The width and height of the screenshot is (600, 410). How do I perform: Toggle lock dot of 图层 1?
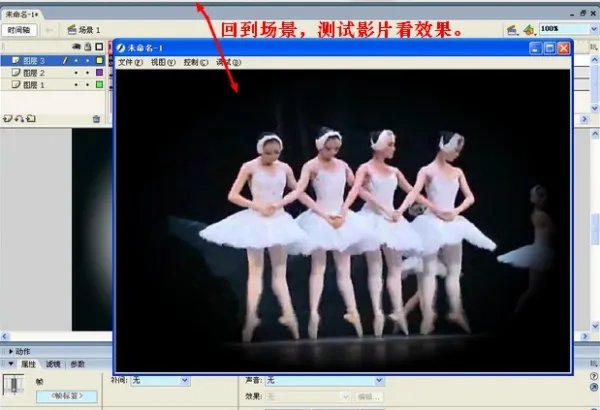[88, 85]
